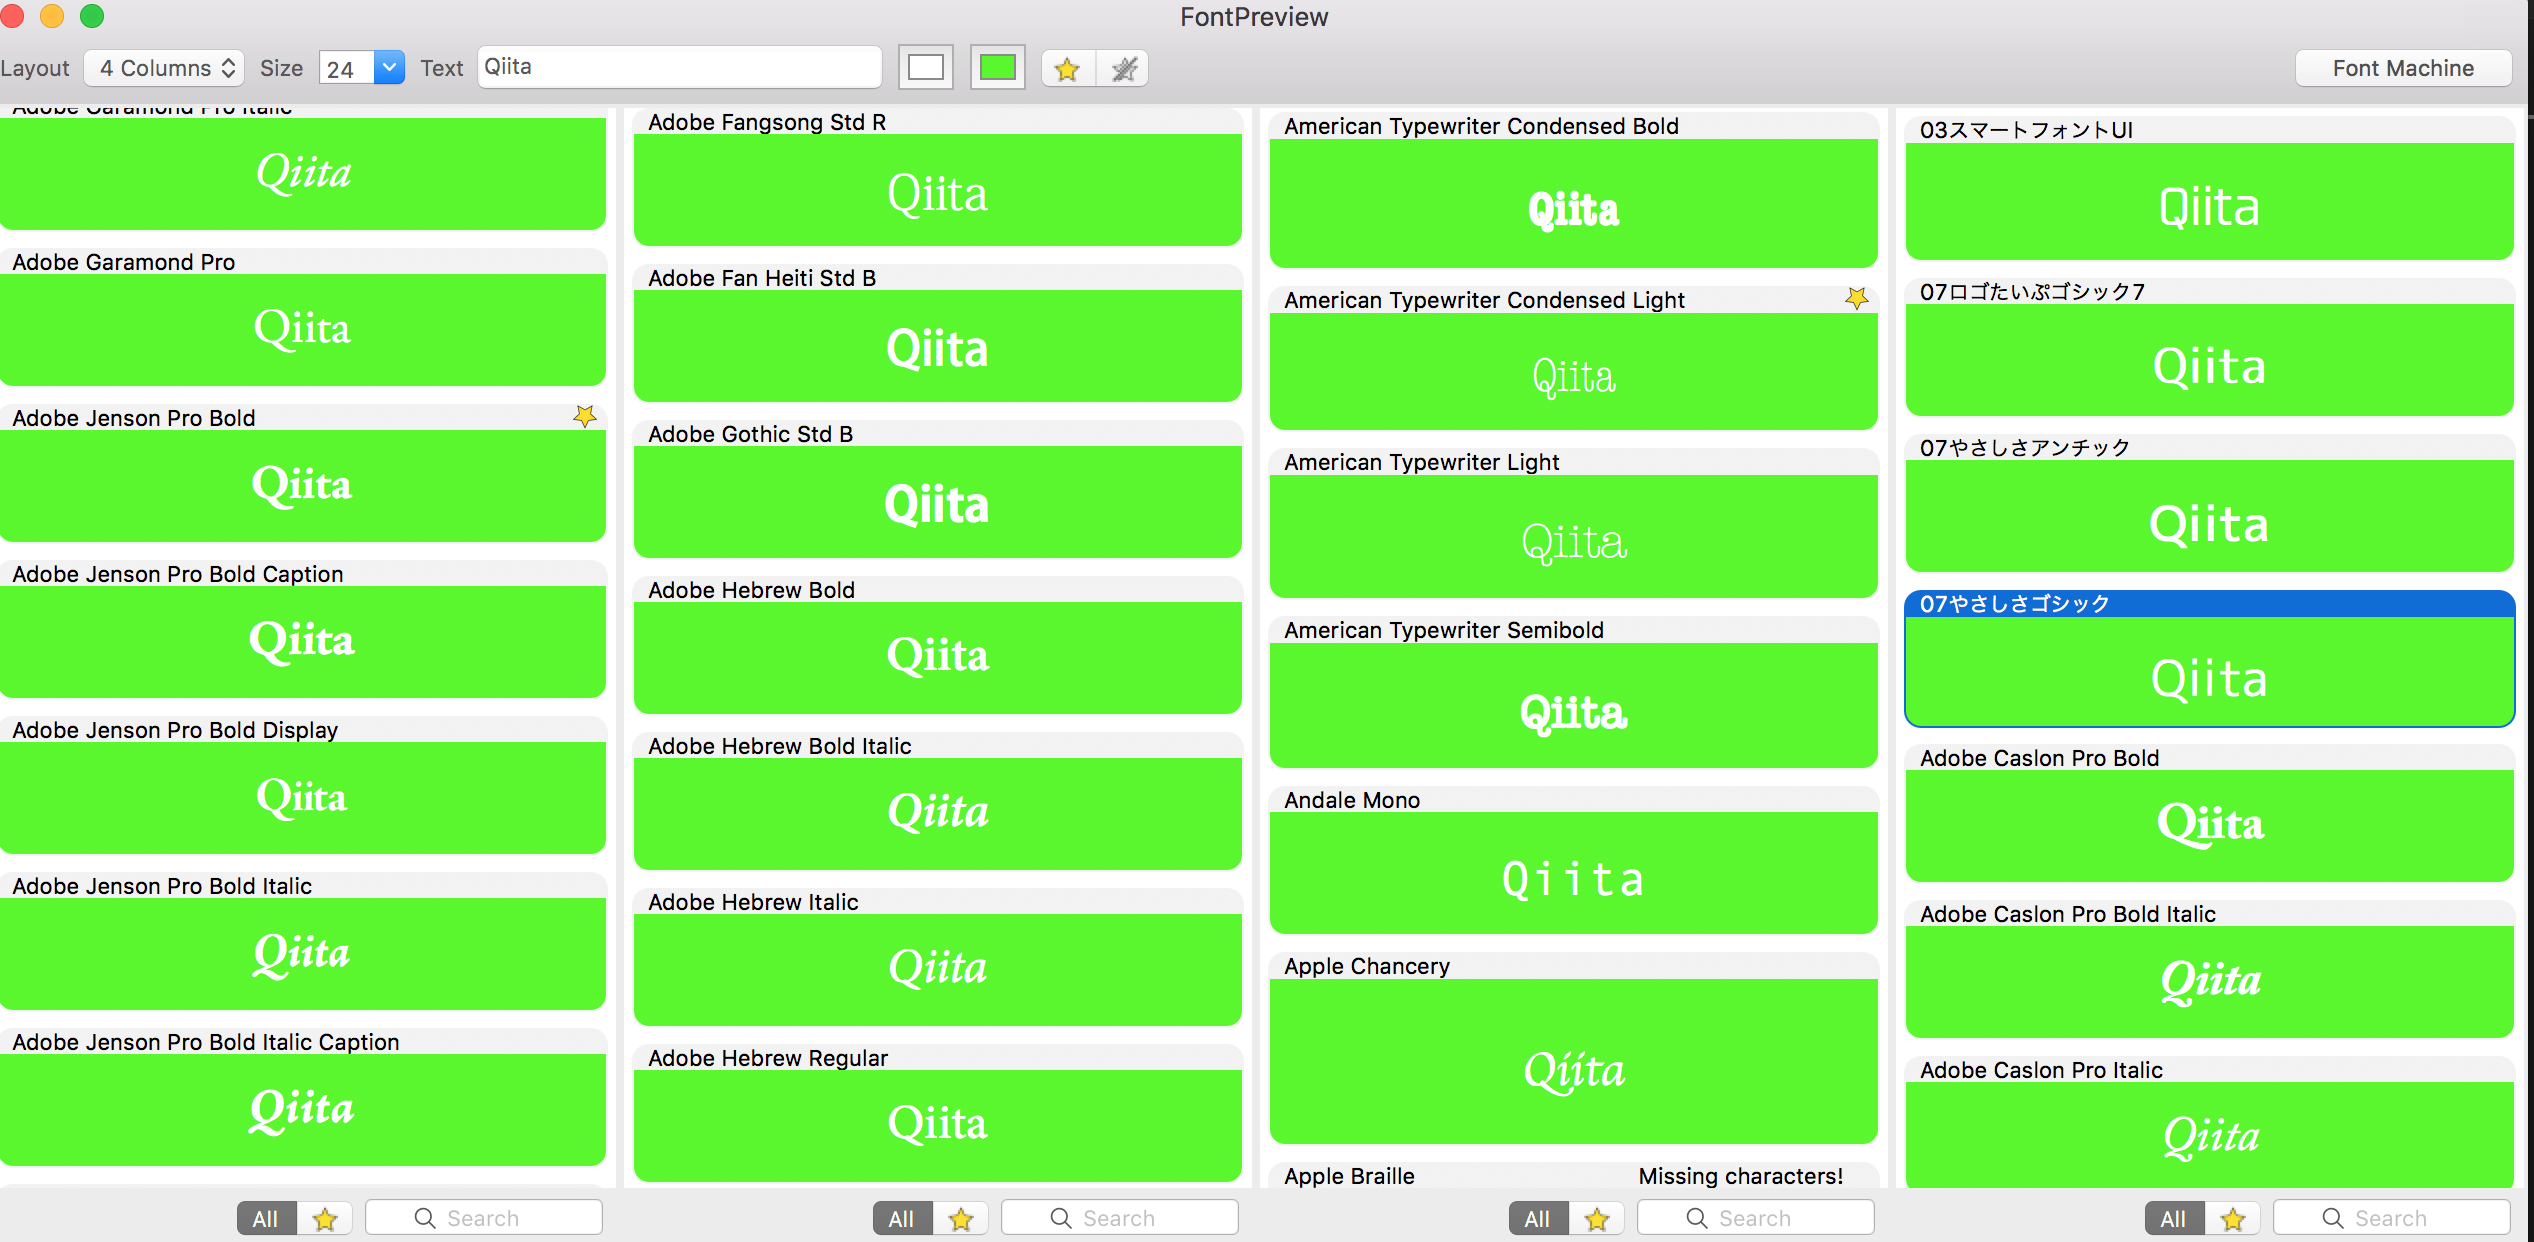Click the add-favorite star toolbar button
Screen dimensions: 2534x1242
[1067, 69]
